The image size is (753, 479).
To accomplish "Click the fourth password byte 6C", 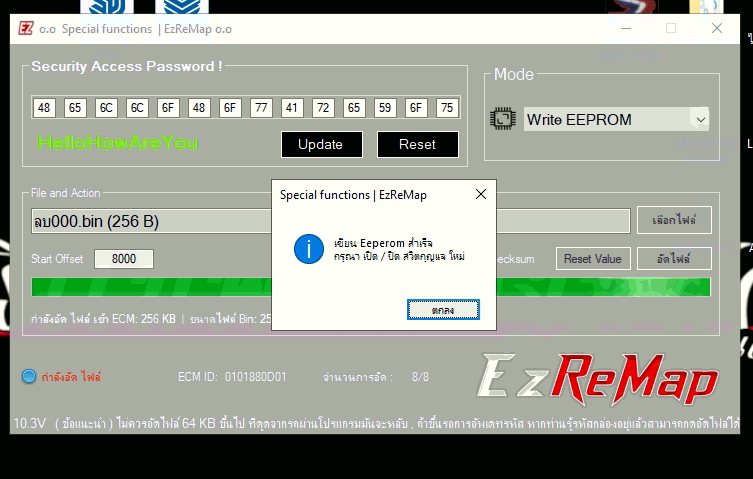I will (x=137, y=108).
